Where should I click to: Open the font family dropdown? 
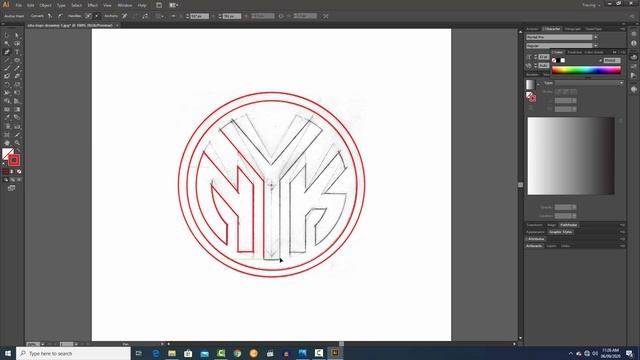tap(596, 37)
